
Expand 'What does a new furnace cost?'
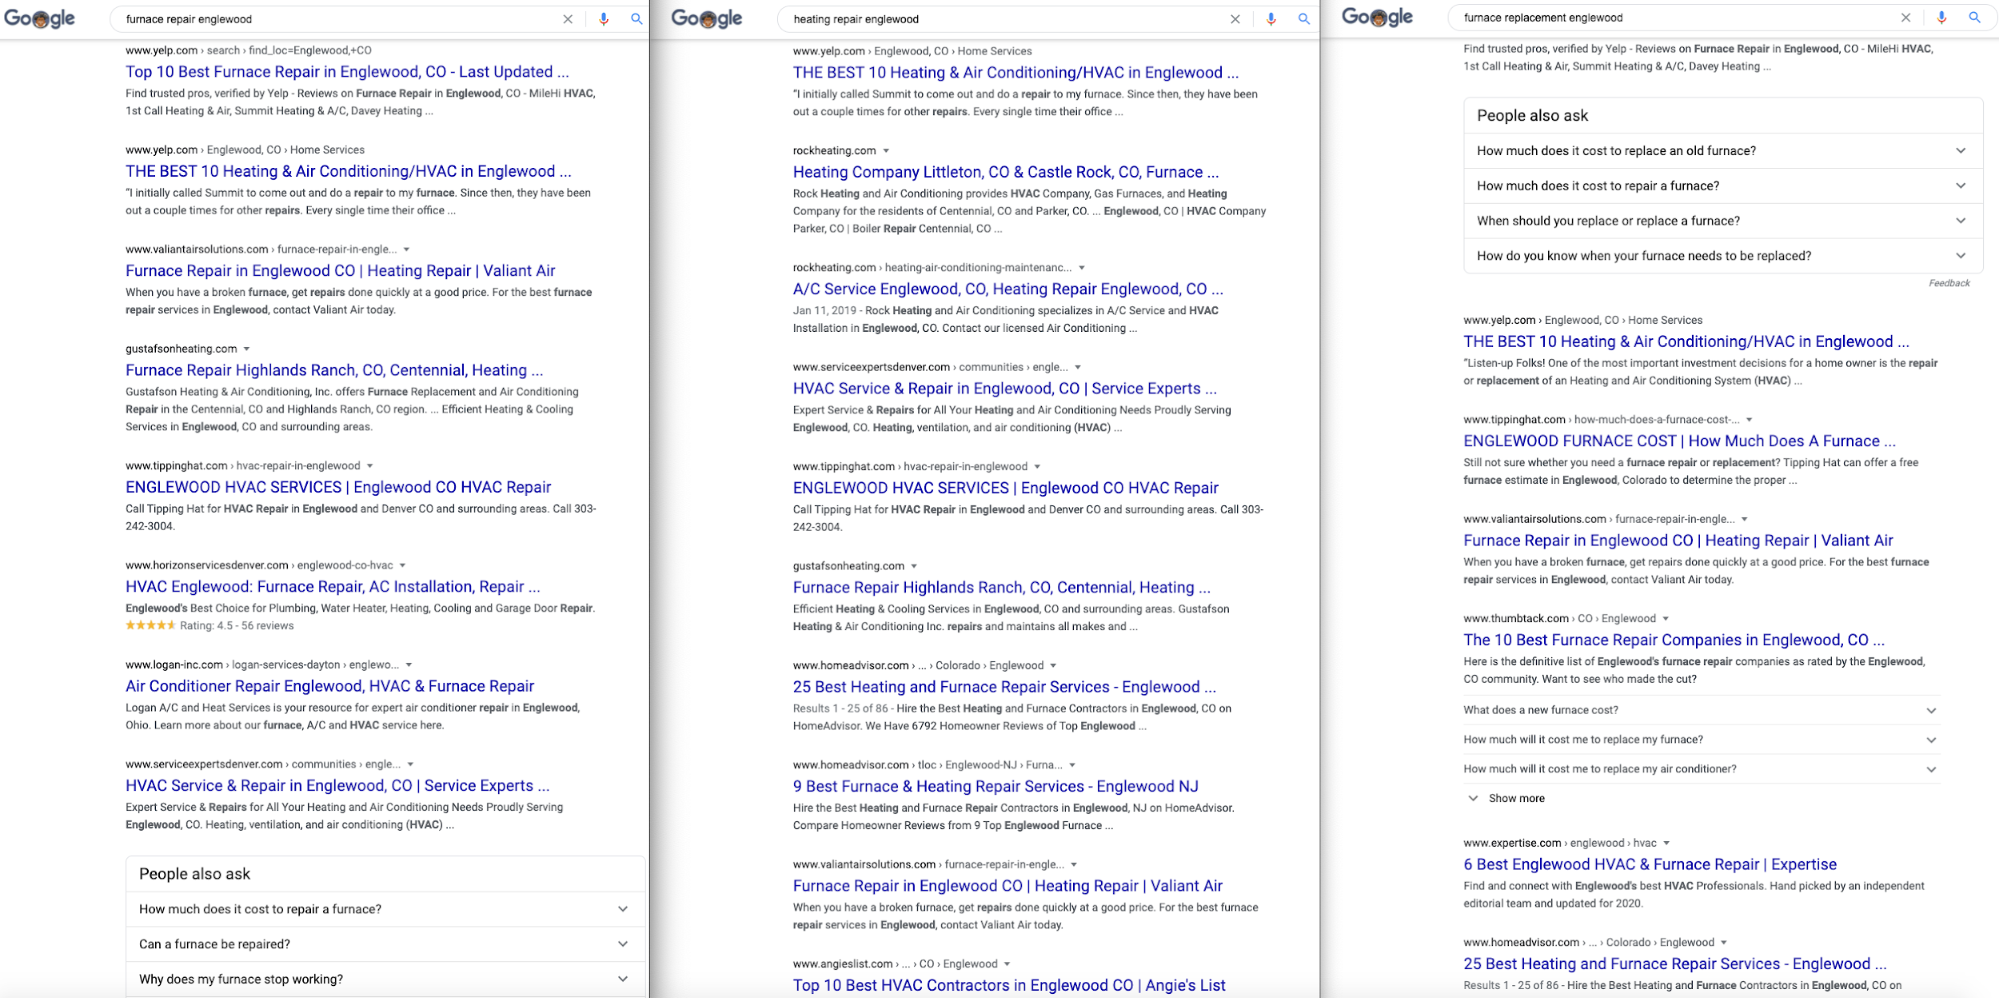[x=1701, y=710]
